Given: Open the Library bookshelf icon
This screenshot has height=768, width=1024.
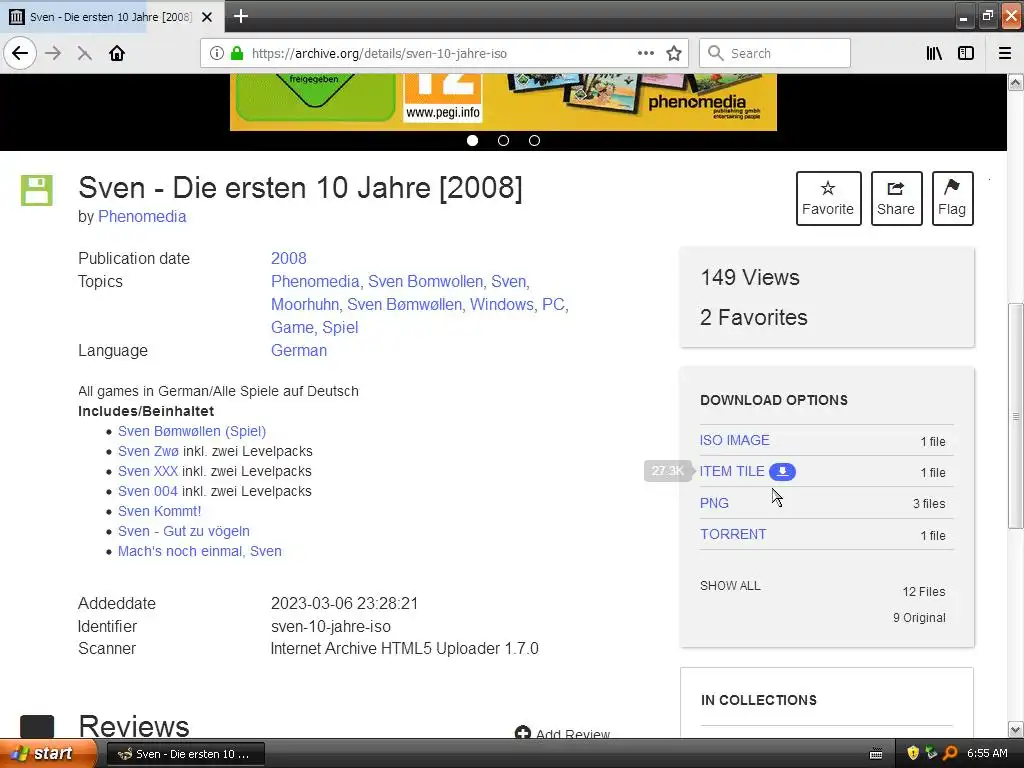Looking at the screenshot, I should tap(934, 53).
